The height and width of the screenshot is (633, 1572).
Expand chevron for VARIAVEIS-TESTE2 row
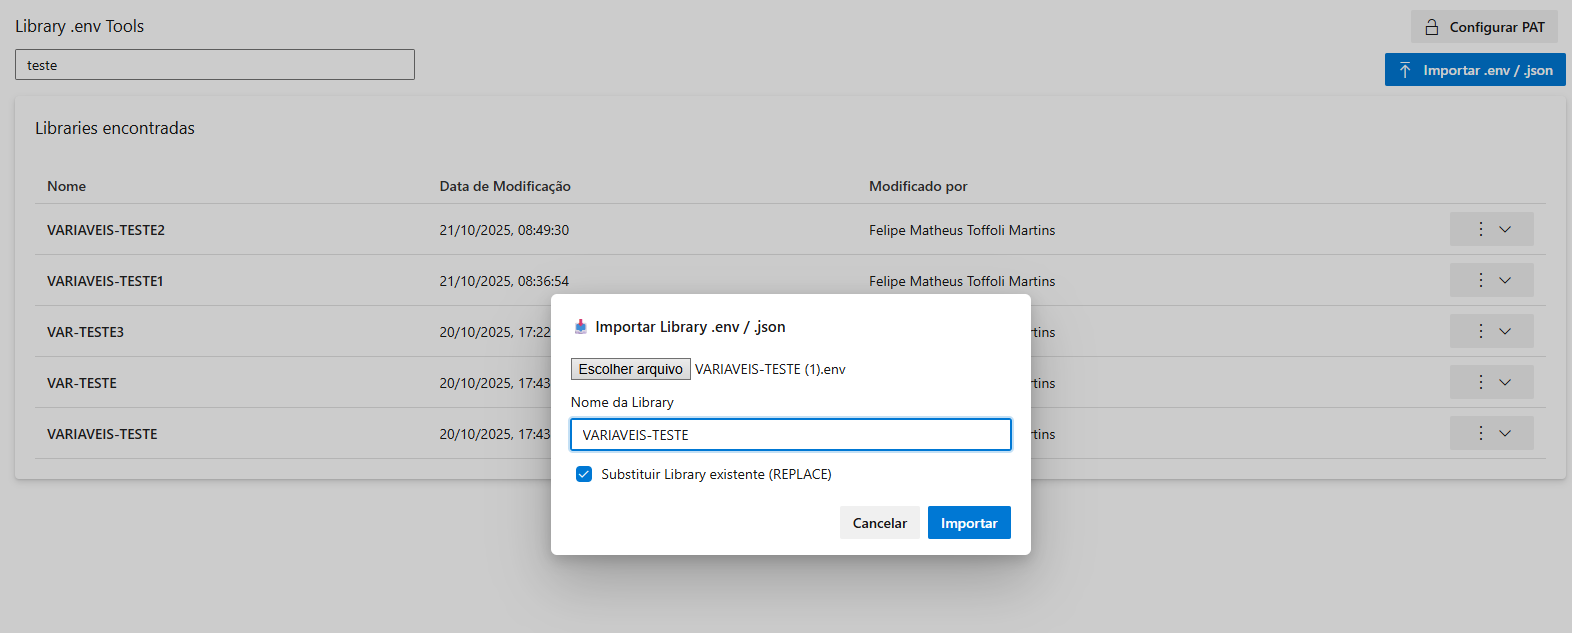point(1505,229)
